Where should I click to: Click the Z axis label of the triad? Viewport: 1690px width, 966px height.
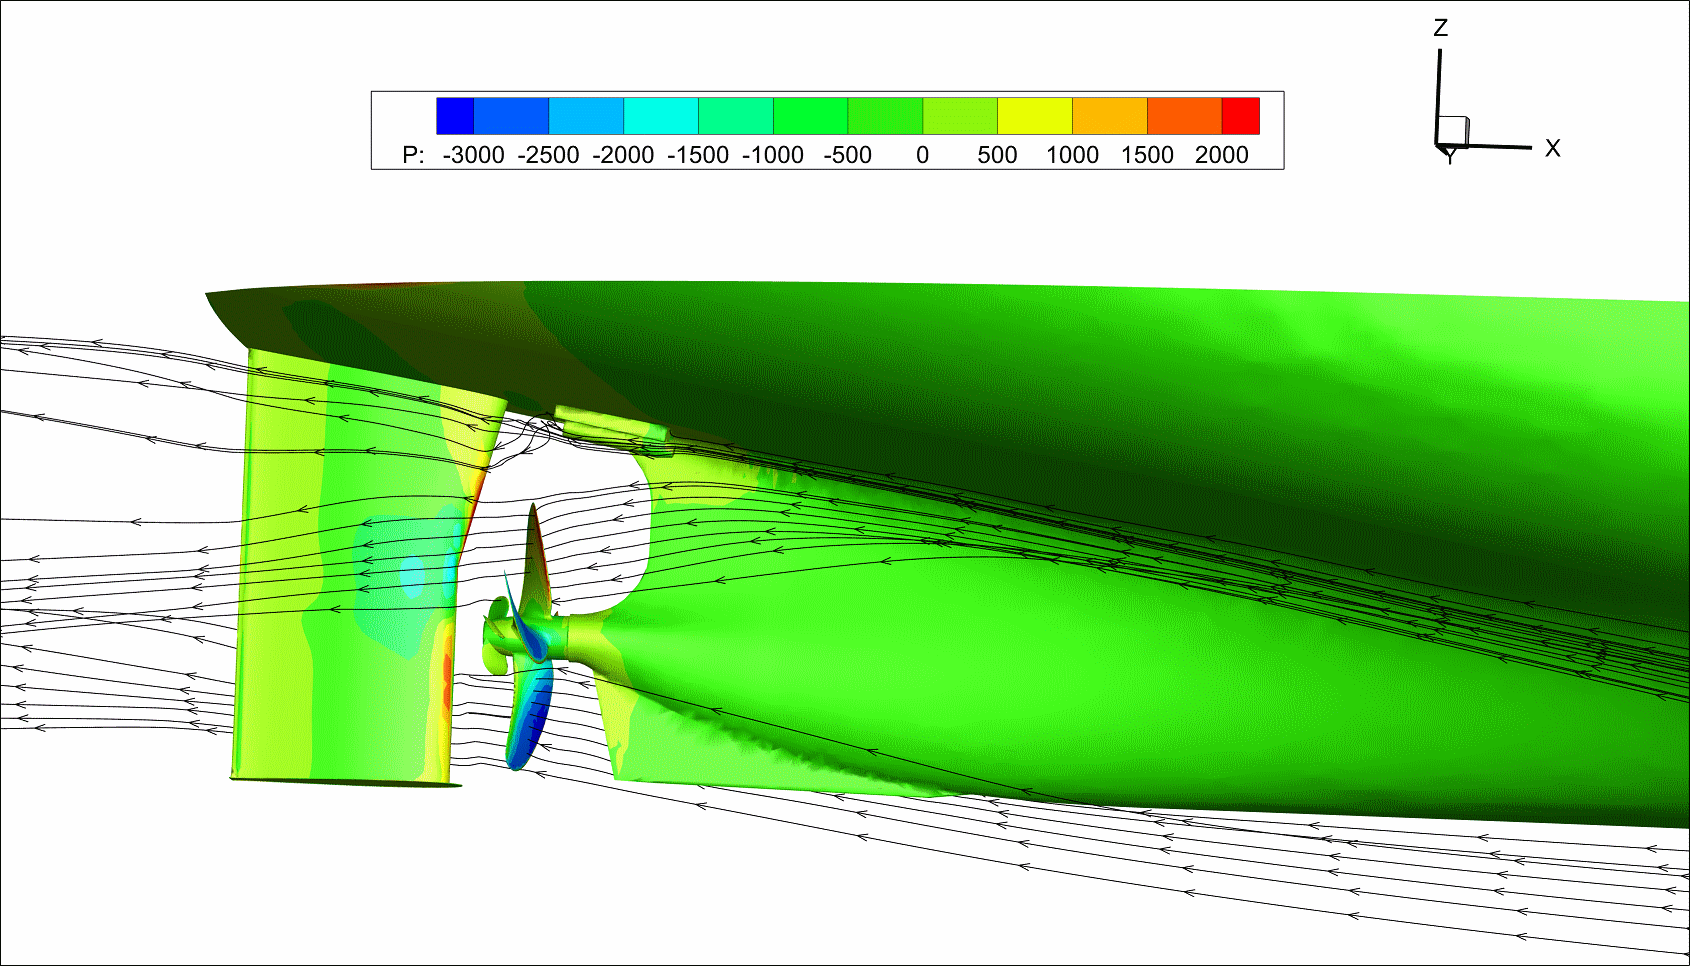click(x=1440, y=28)
